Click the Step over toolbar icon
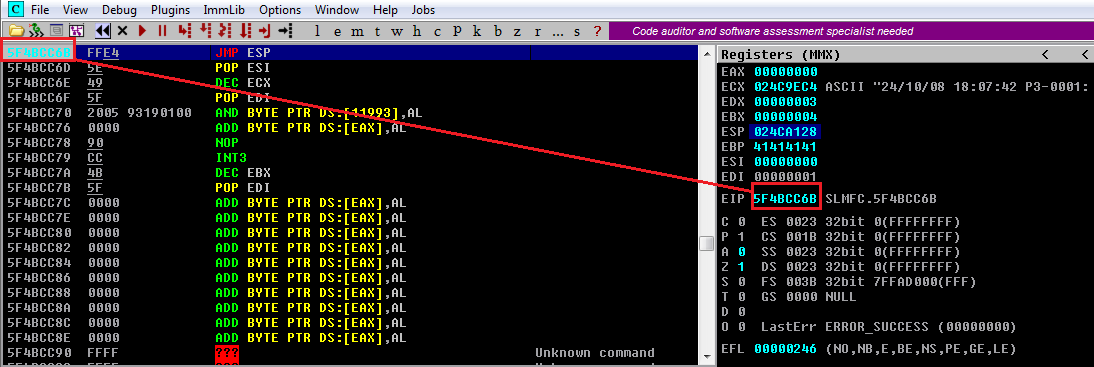Screen dimensions: 1094x367 [205, 31]
